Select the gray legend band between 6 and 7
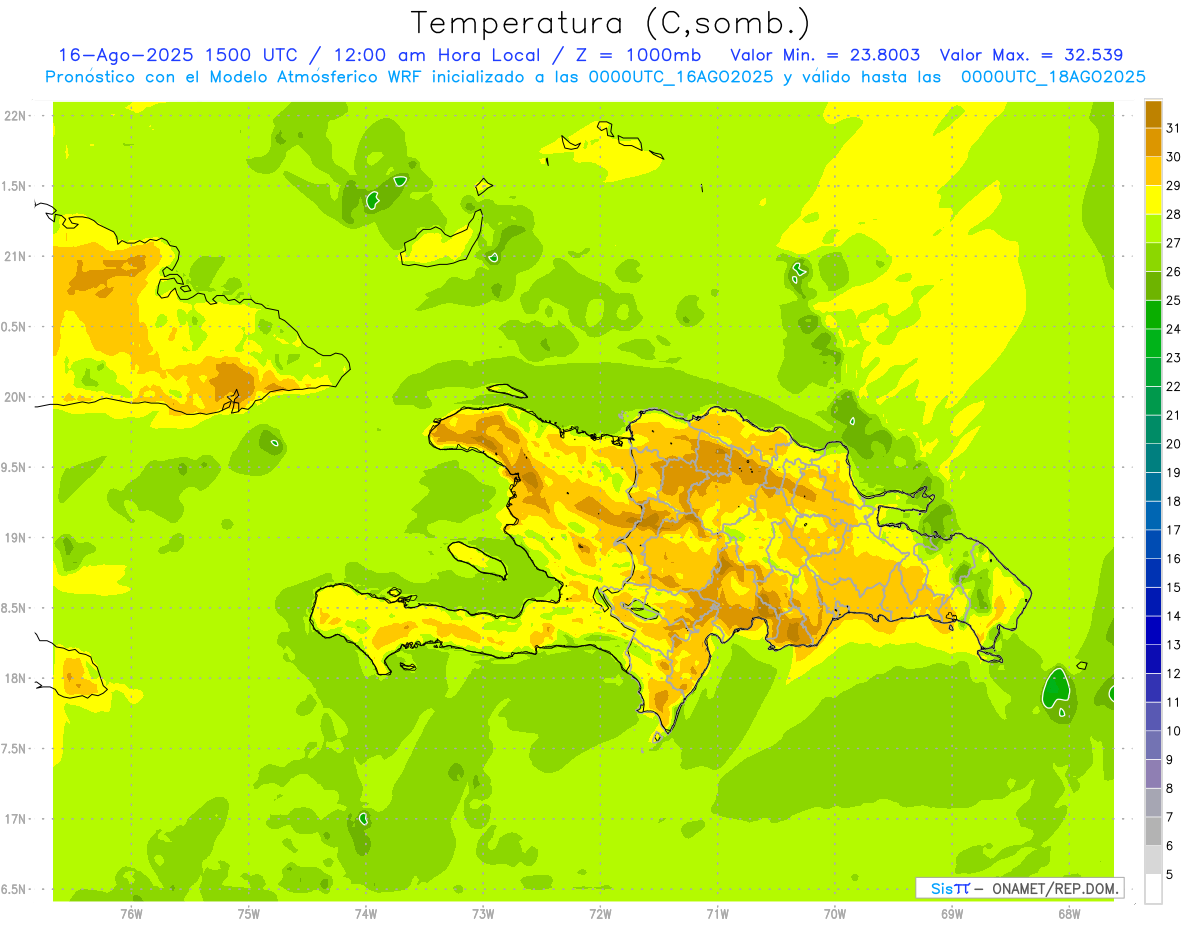The height and width of the screenshot is (927, 1200). pos(1153,831)
